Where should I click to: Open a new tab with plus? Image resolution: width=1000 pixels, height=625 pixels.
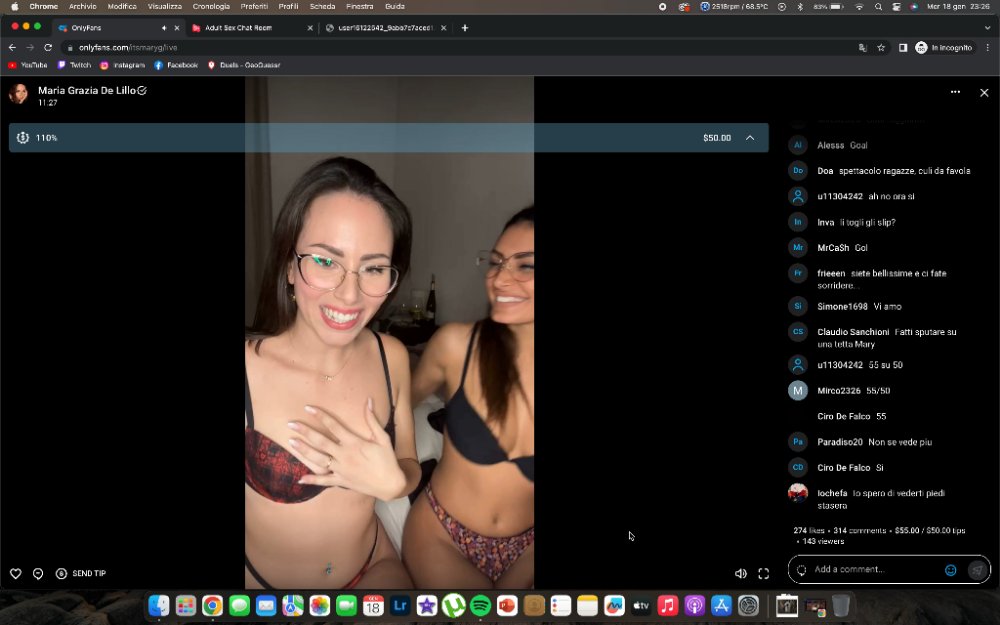[464, 28]
